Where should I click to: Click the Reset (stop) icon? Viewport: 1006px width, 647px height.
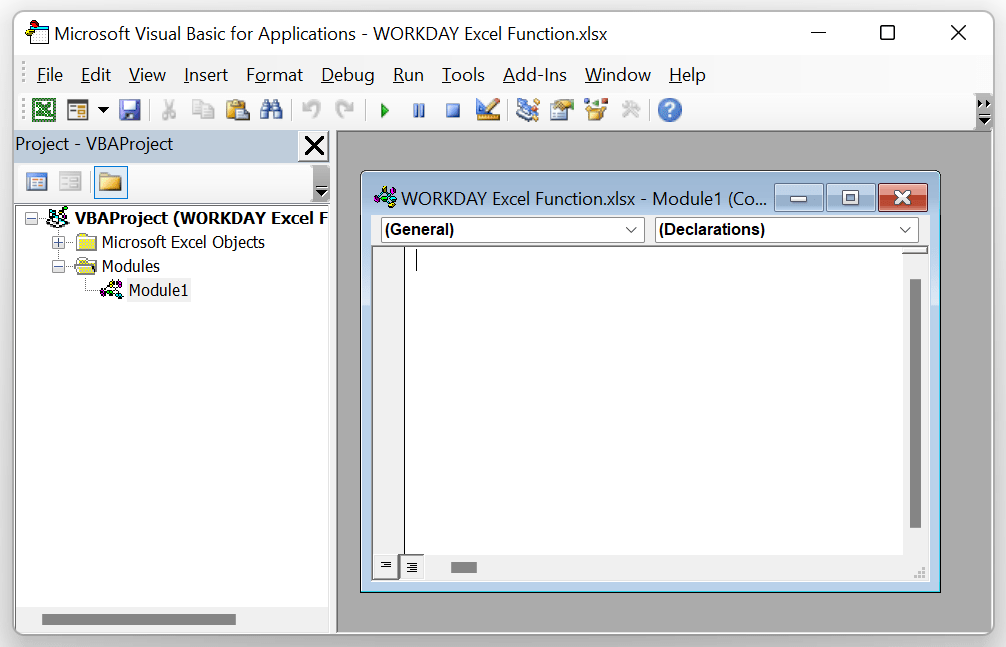(452, 110)
